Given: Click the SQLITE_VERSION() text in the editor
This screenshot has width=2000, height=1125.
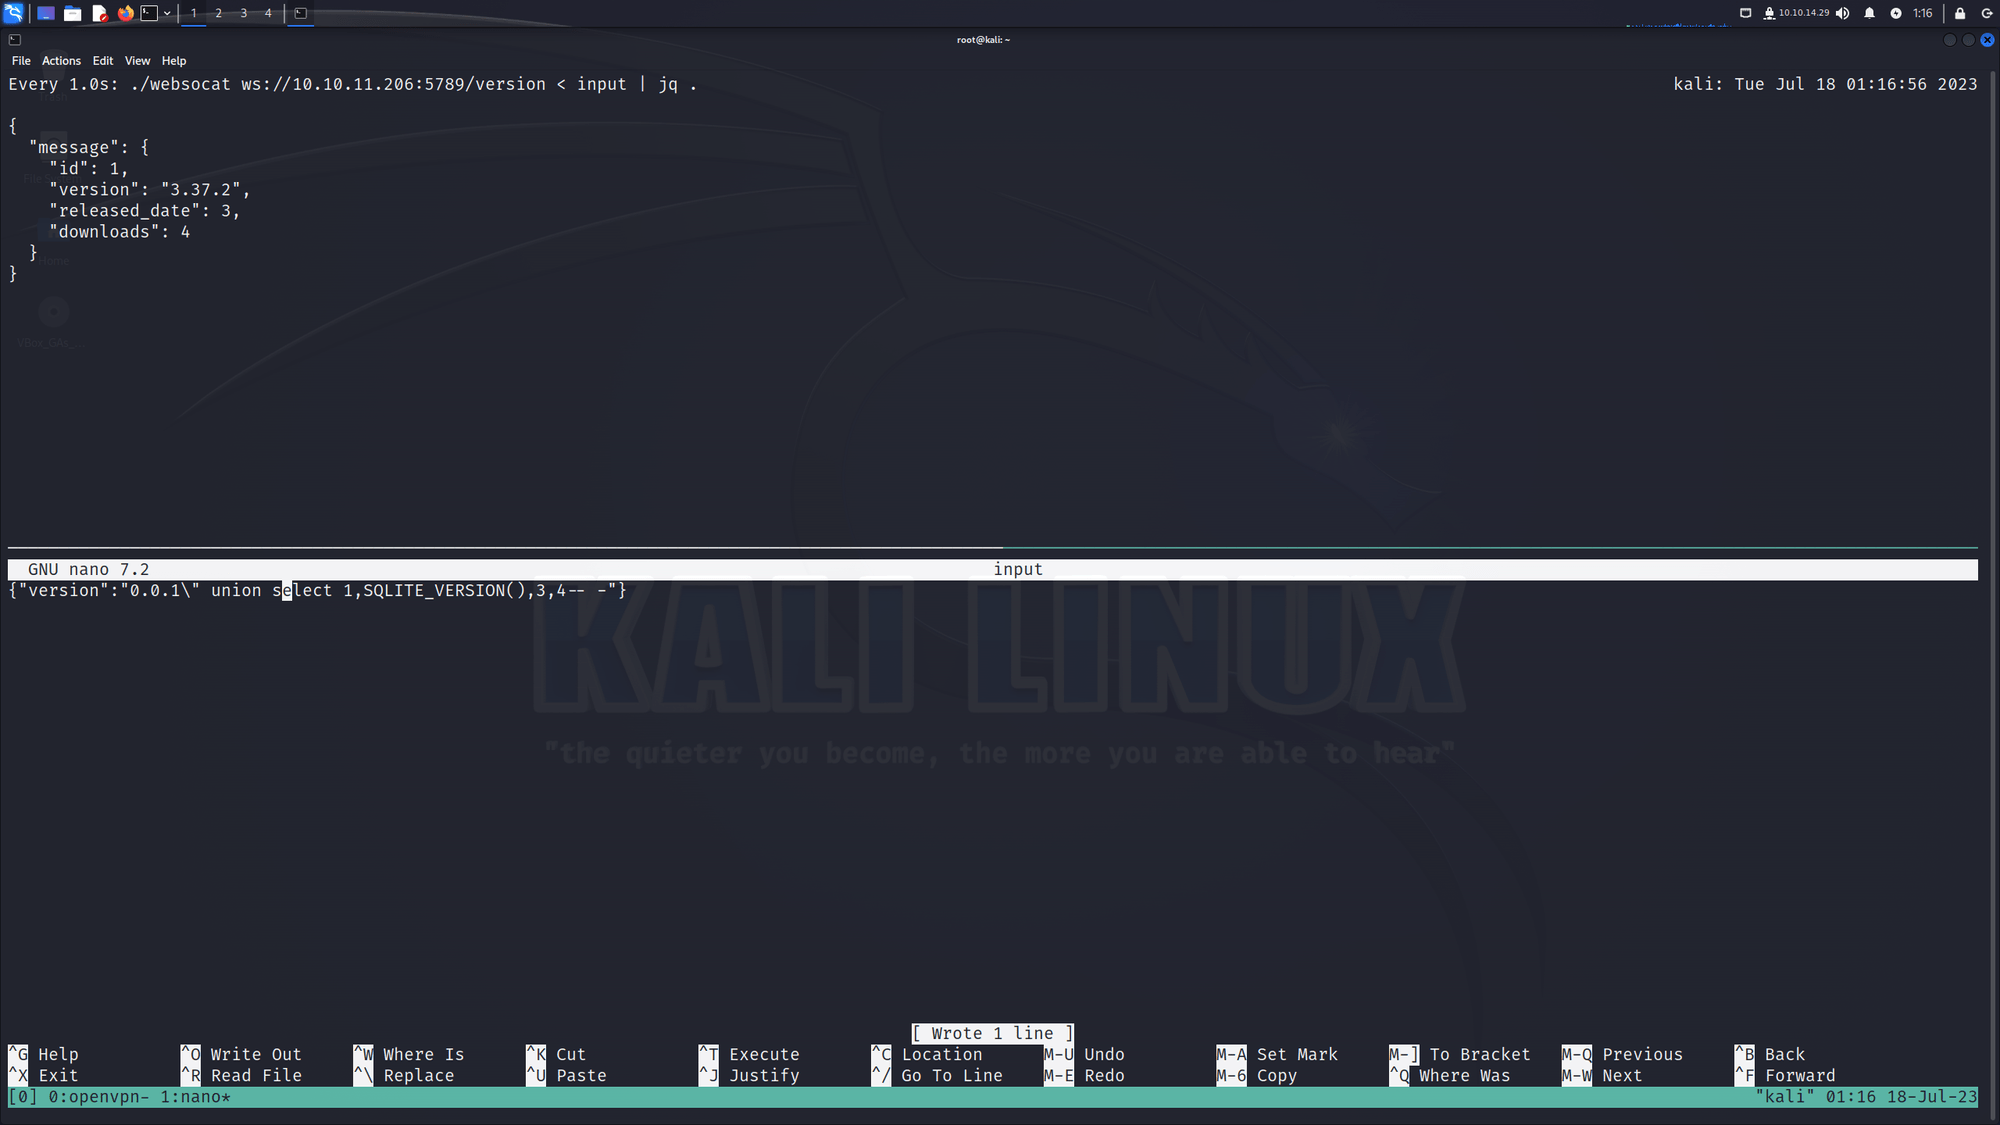Looking at the screenshot, I should (x=444, y=590).
